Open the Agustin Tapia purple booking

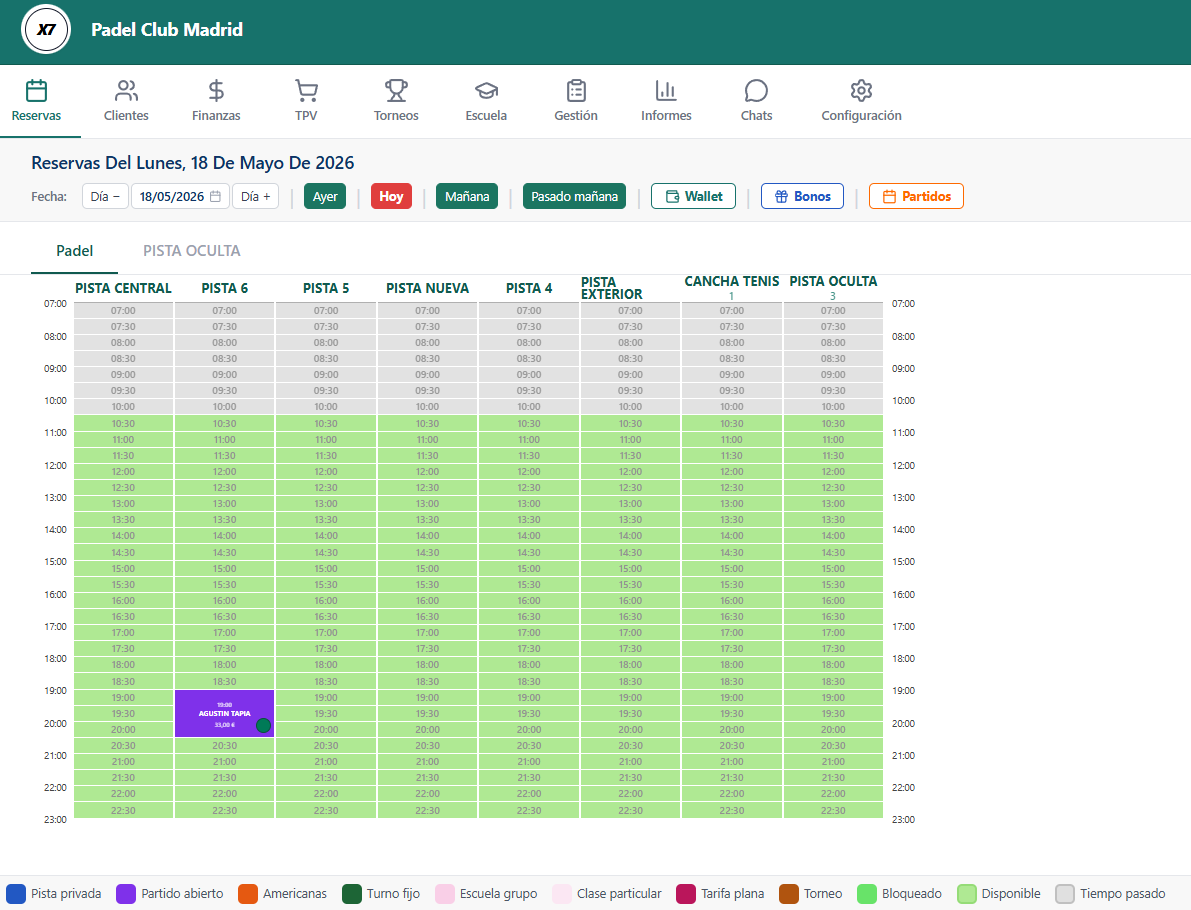(x=225, y=713)
